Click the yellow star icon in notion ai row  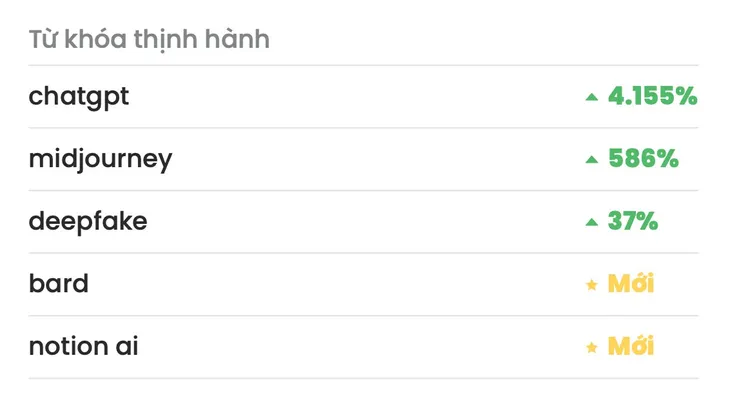[x=592, y=347]
